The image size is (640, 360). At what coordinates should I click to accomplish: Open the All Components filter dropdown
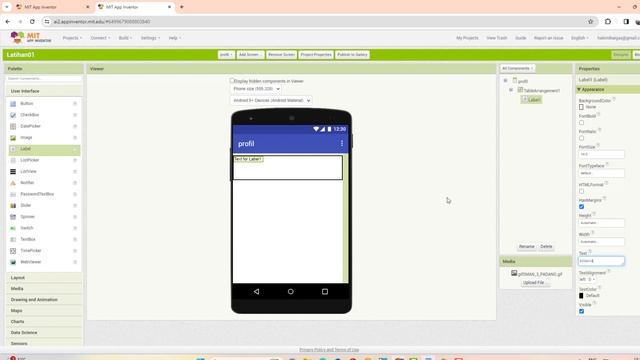pyautogui.click(x=518, y=69)
